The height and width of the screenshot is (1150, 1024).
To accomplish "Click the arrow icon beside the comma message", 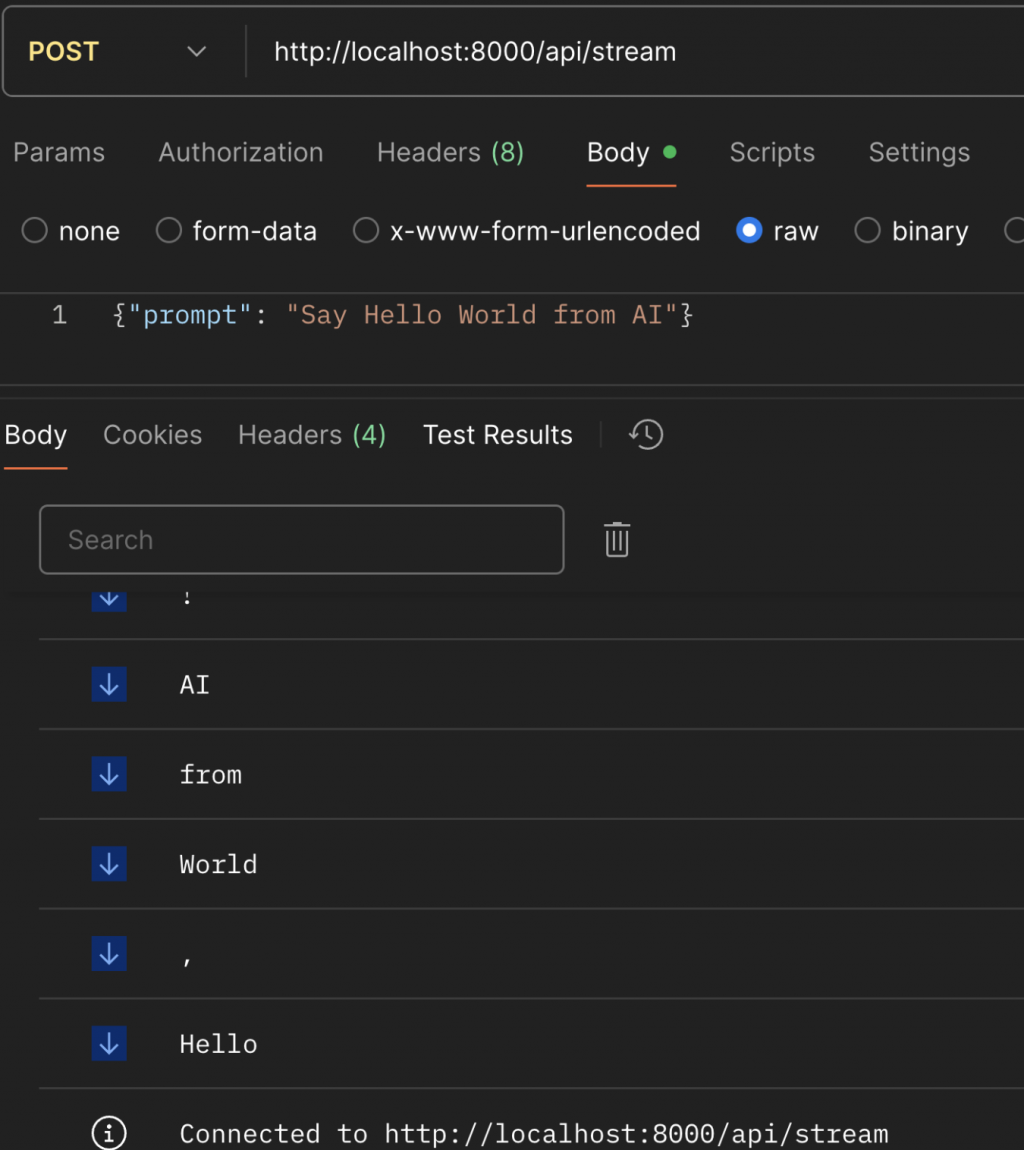I will 109,954.
